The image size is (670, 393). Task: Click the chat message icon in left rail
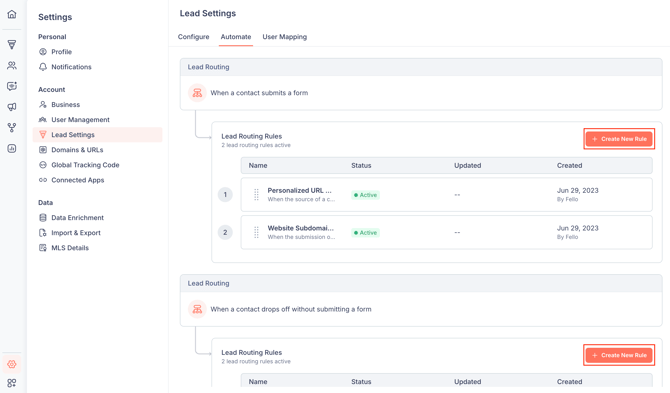(12, 86)
